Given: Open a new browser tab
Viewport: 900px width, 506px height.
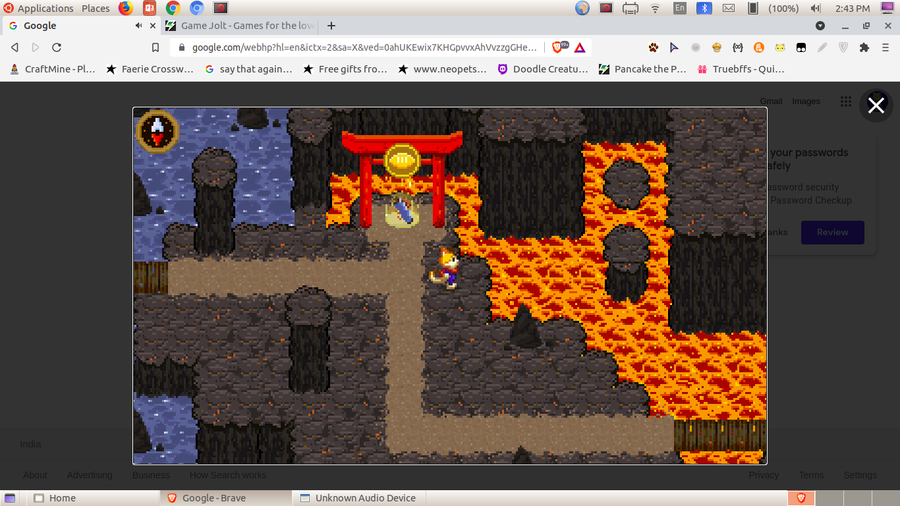Looking at the screenshot, I should 331,26.
